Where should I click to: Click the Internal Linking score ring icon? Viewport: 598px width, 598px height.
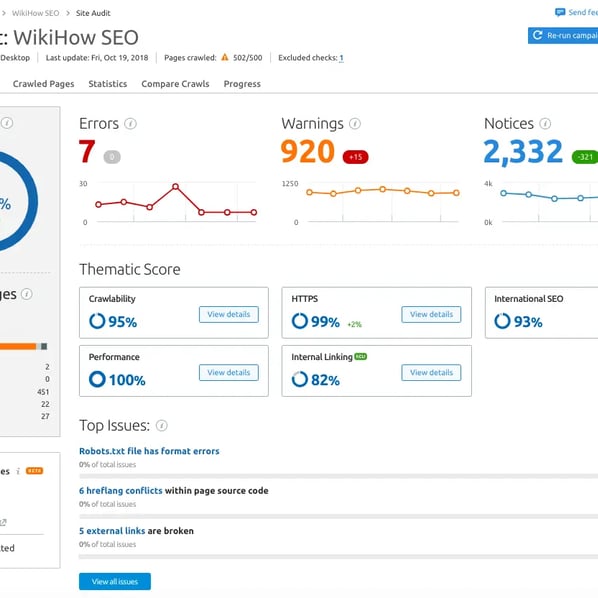coord(299,379)
